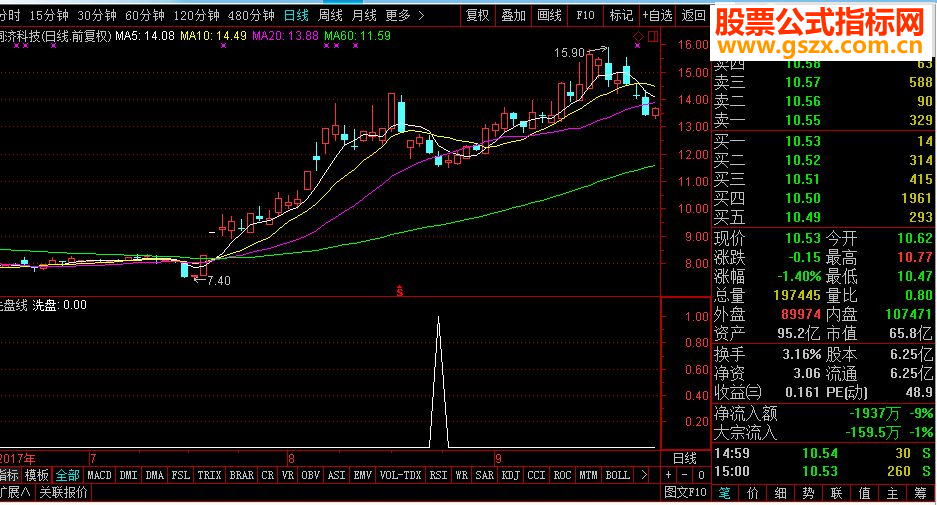
Task: Switch to the RSI indicator
Action: tap(438, 476)
